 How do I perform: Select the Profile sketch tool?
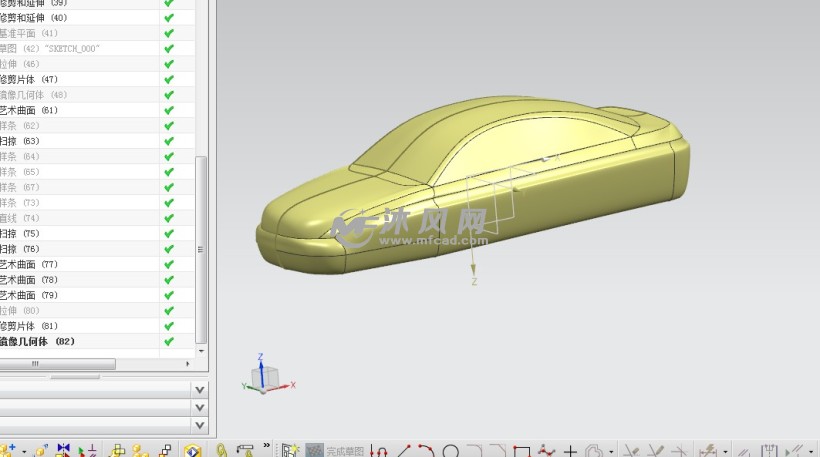click(x=379, y=450)
